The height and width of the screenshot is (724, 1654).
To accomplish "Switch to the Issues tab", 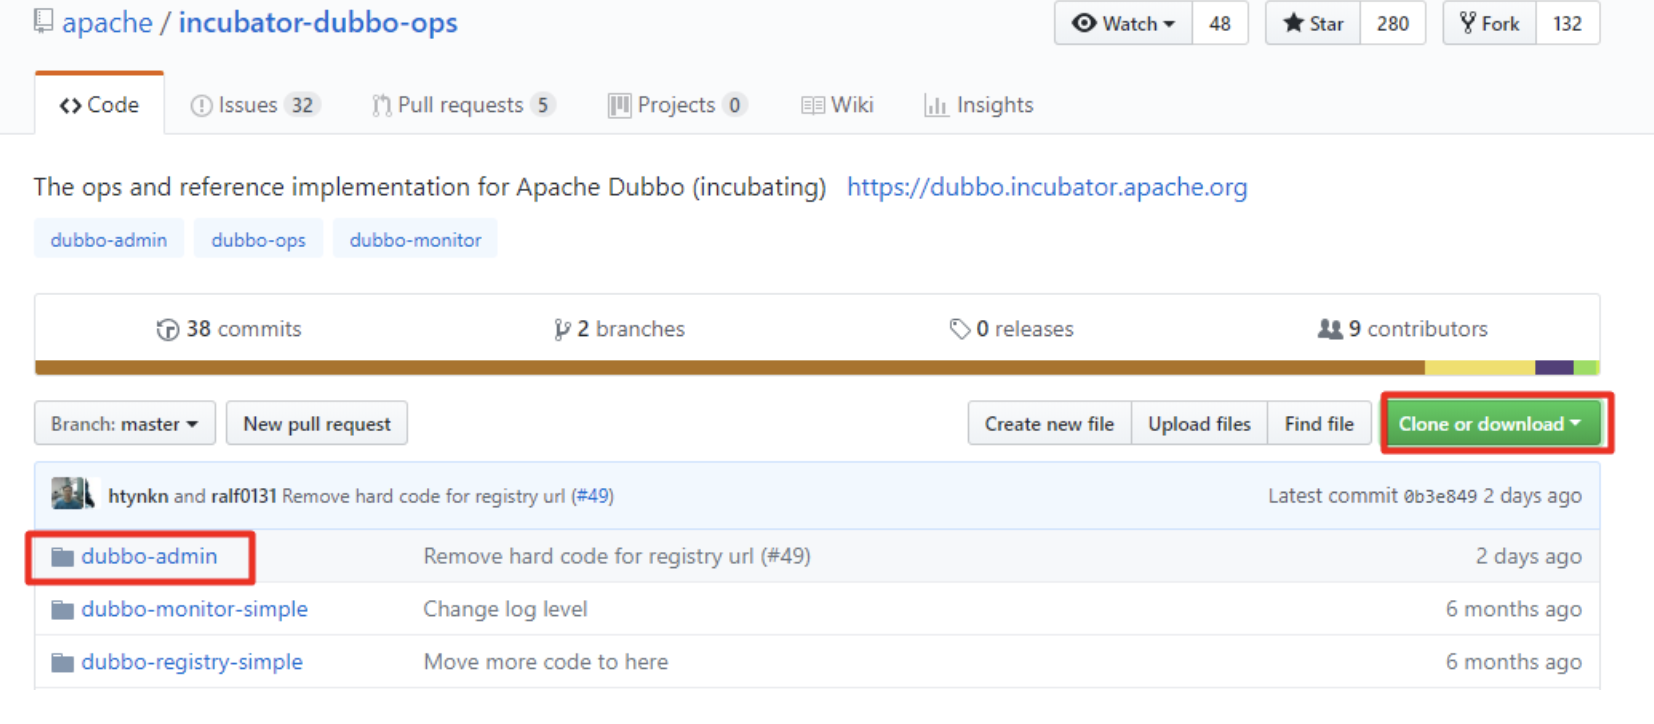I will click(255, 105).
